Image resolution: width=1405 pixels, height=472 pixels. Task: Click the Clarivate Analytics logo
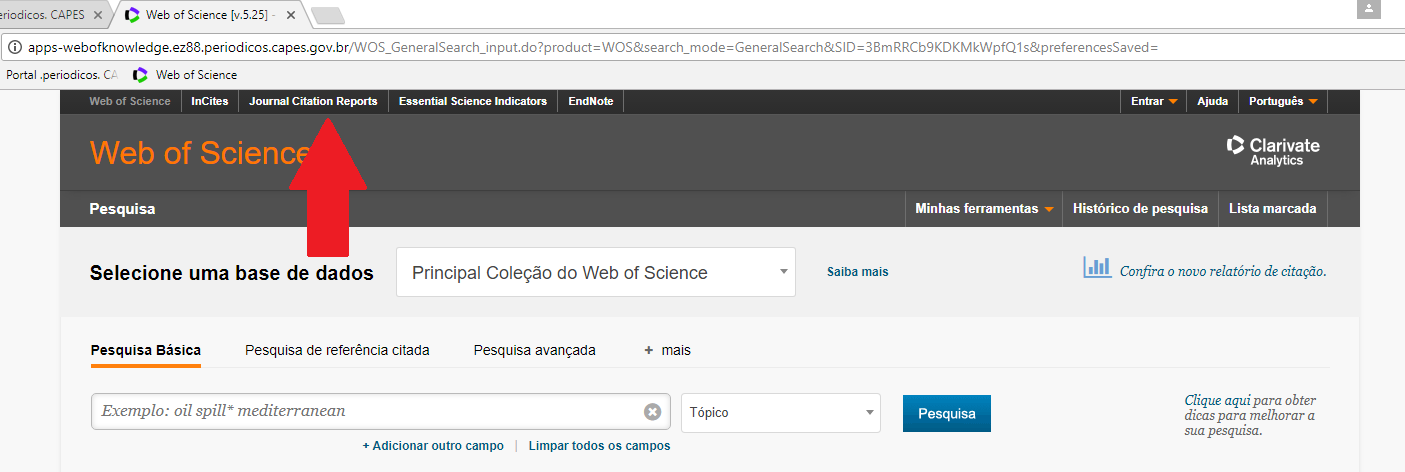(x=1273, y=151)
